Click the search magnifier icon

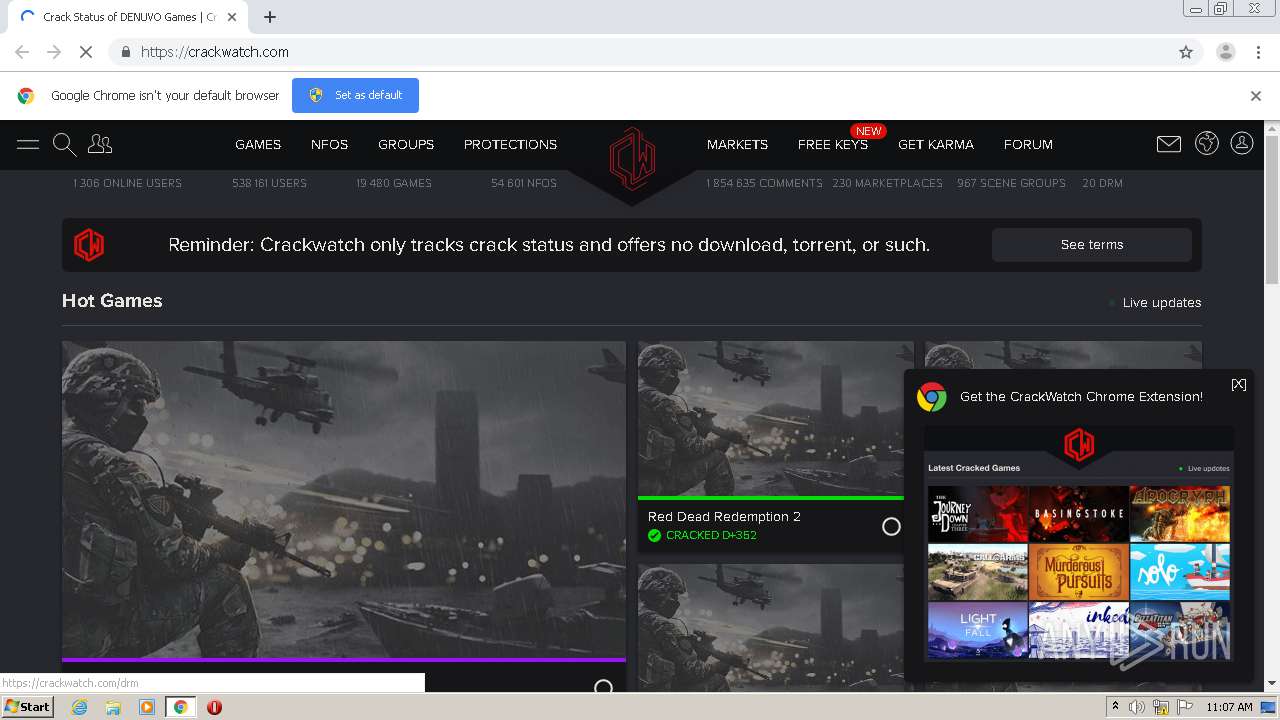pyautogui.click(x=64, y=145)
